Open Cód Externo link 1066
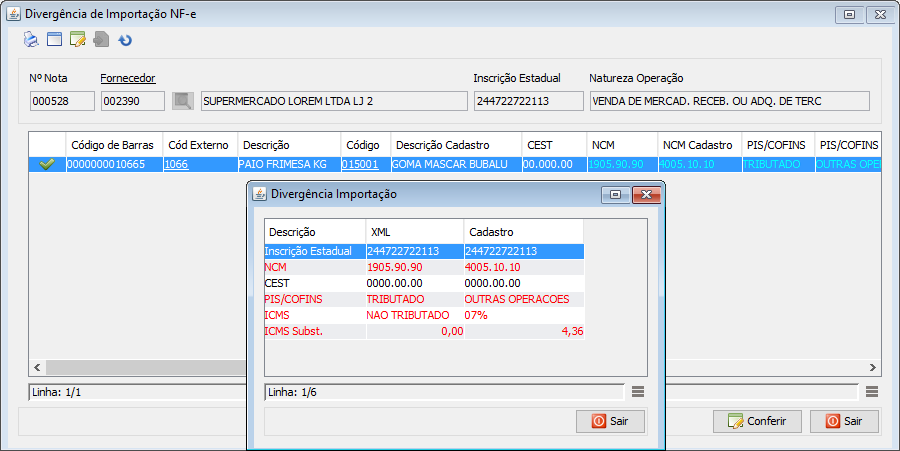This screenshot has height=451, width=900. pos(176,164)
